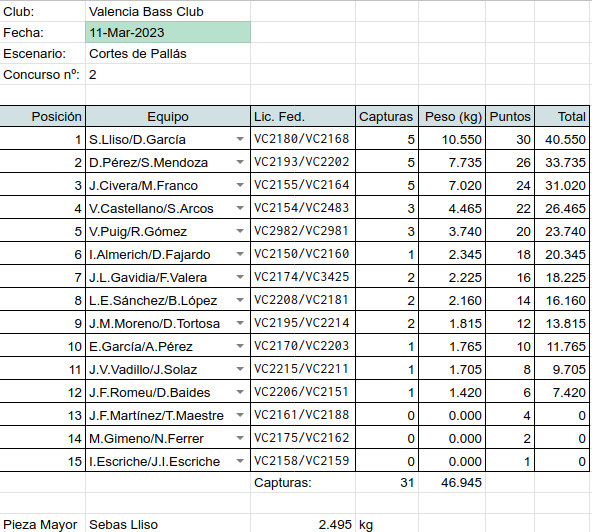The height and width of the screenshot is (532, 592).
Task: Select the Cortes de Pallás cell
Action: [x=168, y=53]
